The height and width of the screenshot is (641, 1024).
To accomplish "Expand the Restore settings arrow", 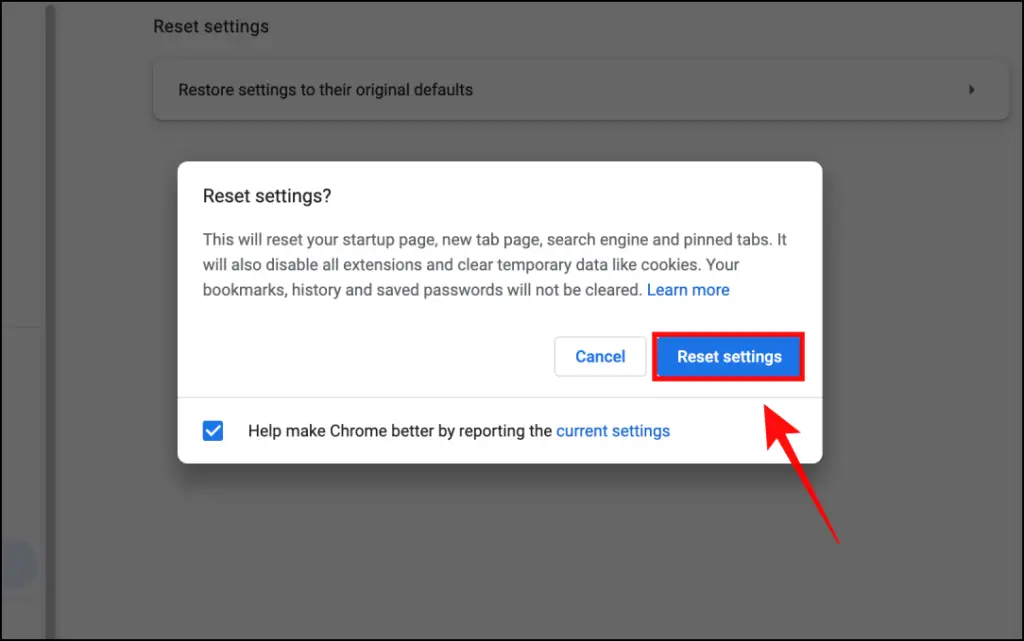I will (971, 90).
